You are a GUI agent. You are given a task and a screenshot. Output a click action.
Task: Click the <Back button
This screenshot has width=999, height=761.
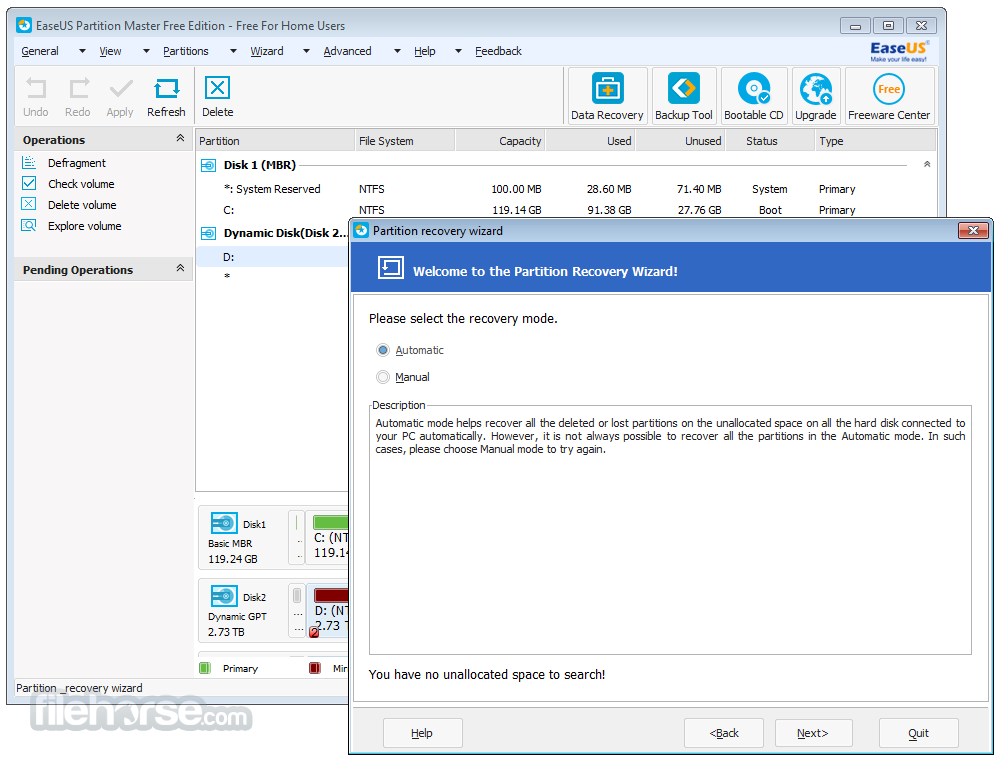[x=724, y=733]
